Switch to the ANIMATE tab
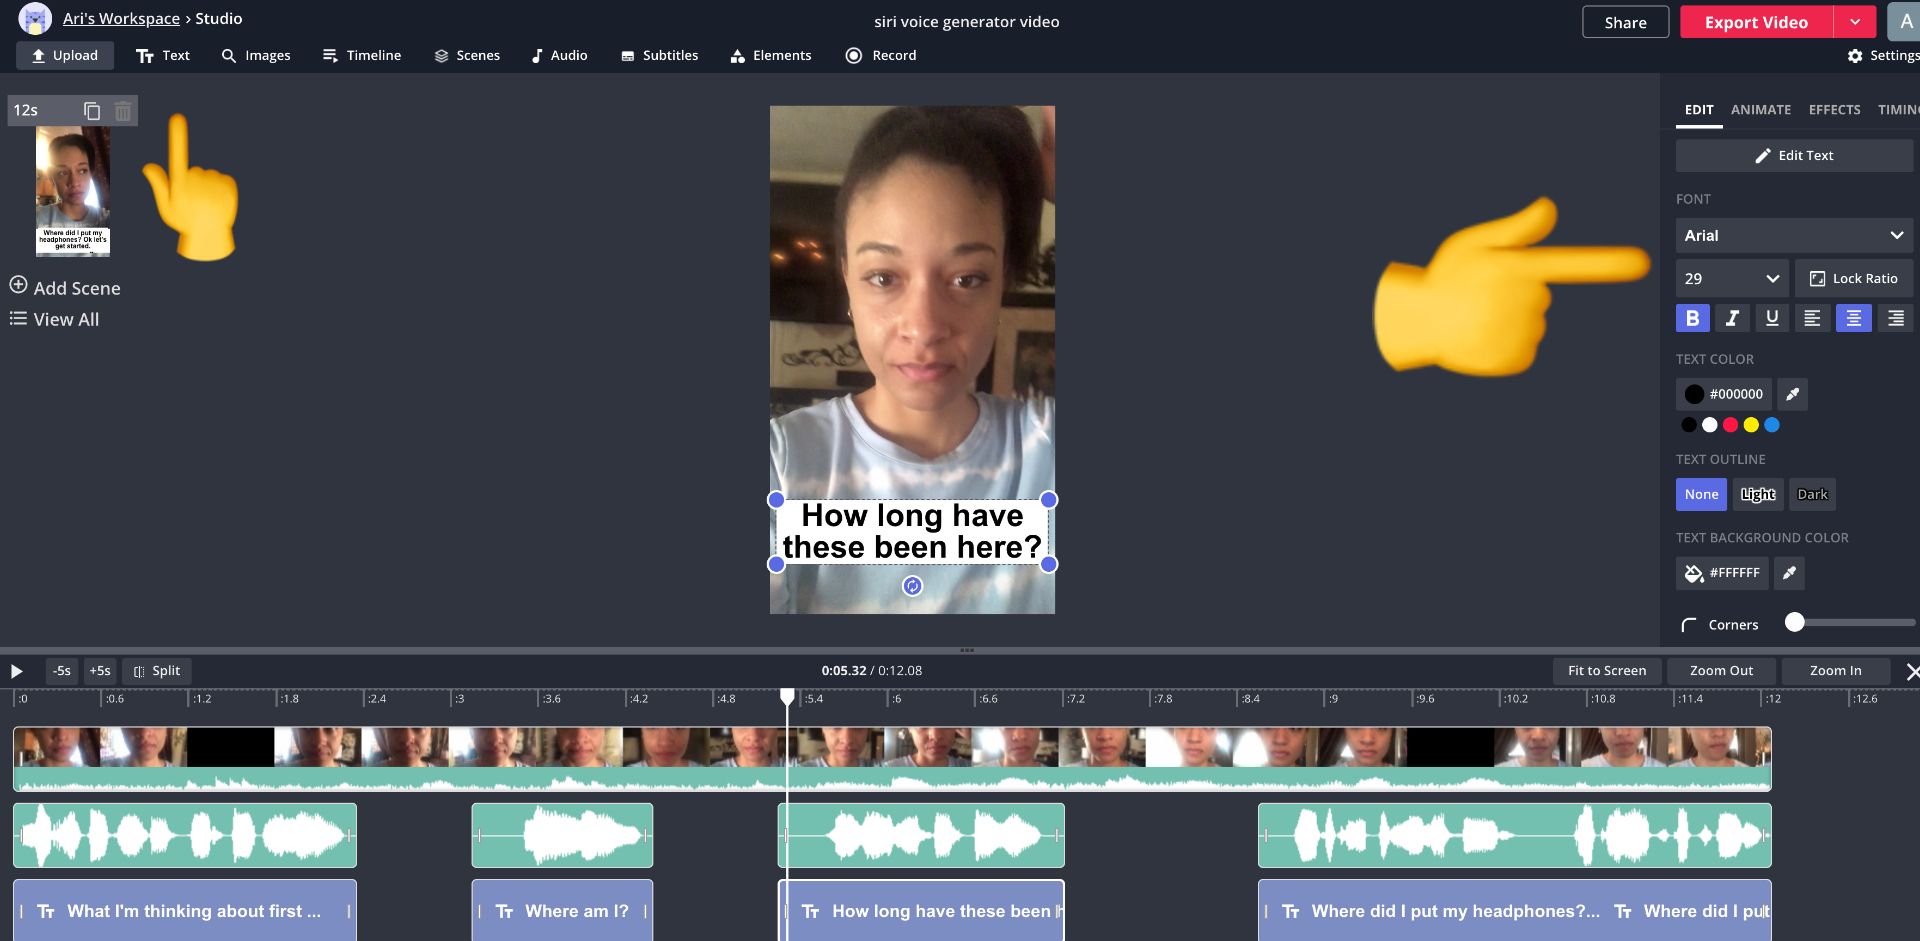The width and height of the screenshot is (1920, 941). tap(1760, 110)
